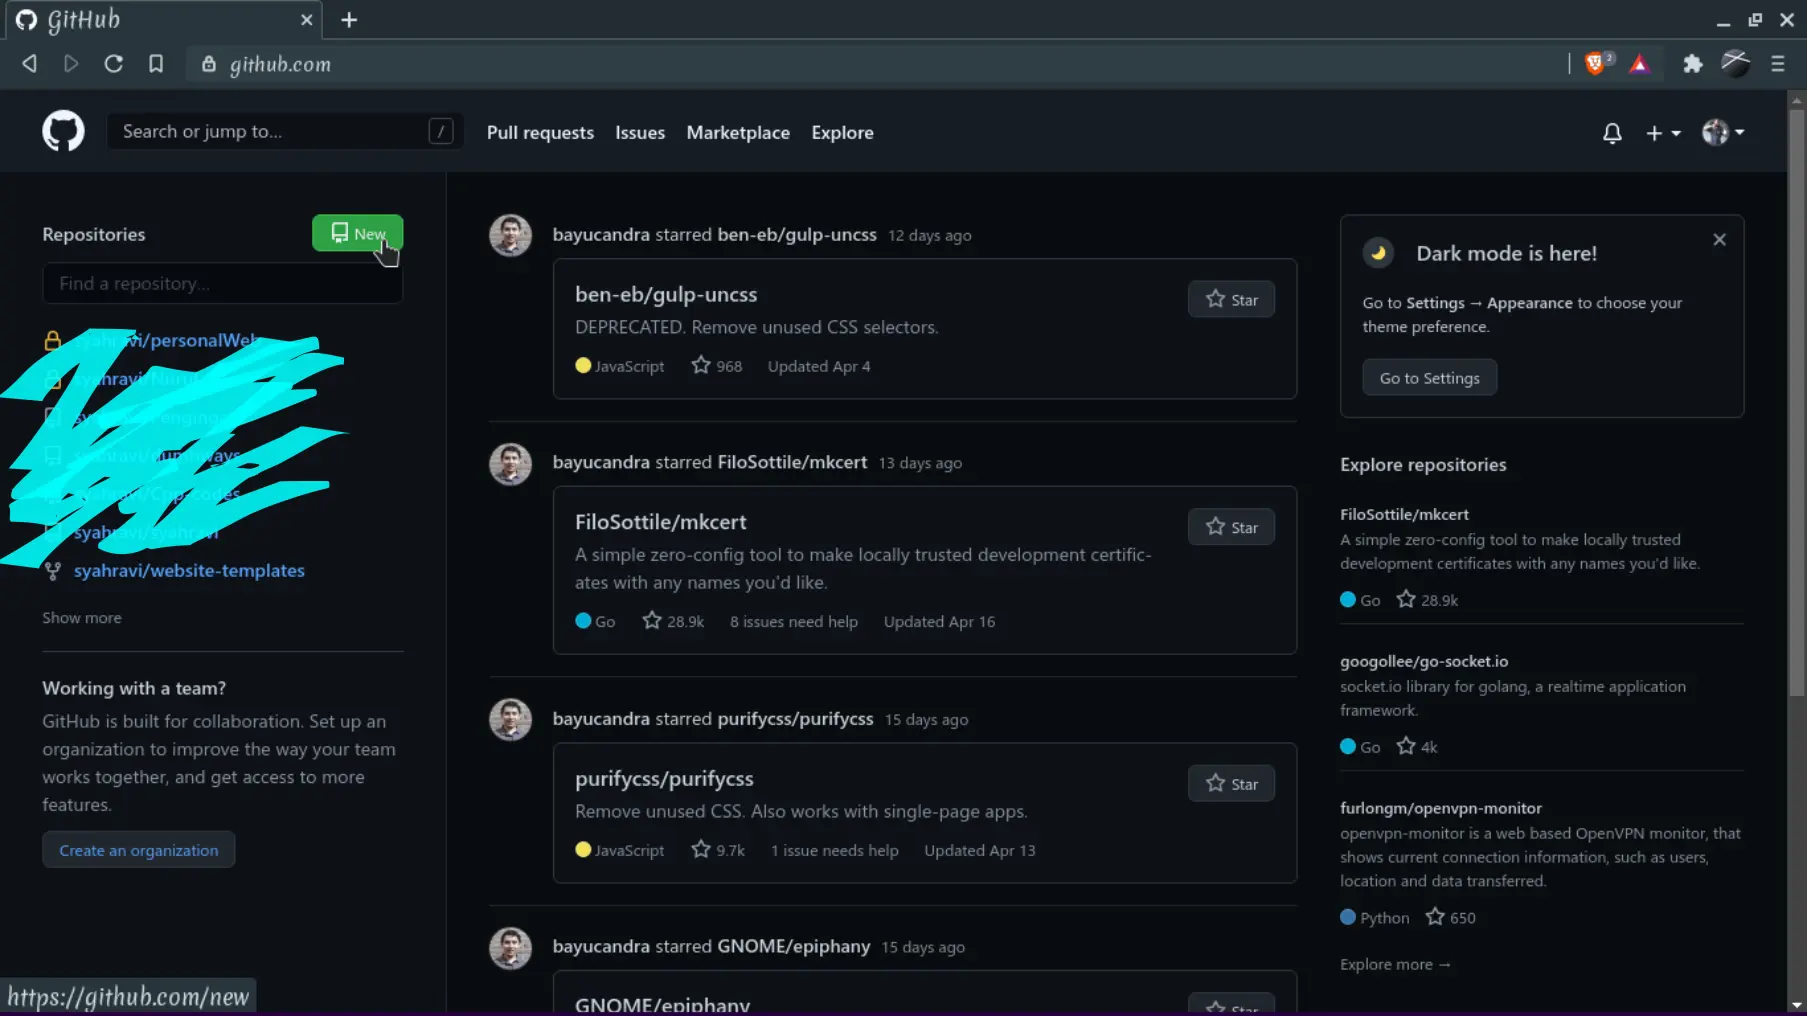Open purifycss/purifycss card title
Viewport: 1807px width, 1016px height.
tap(664, 778)
